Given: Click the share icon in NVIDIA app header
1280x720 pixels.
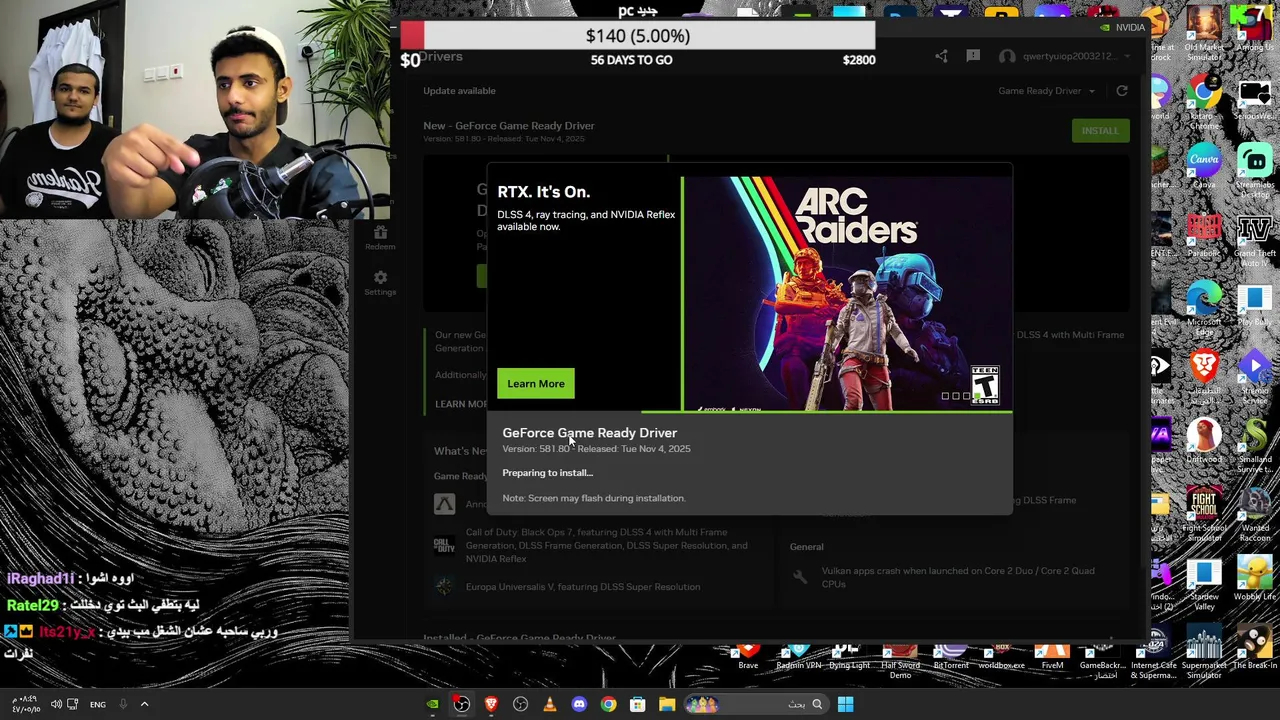Looking at the screenshot, I should coord(941,56).
